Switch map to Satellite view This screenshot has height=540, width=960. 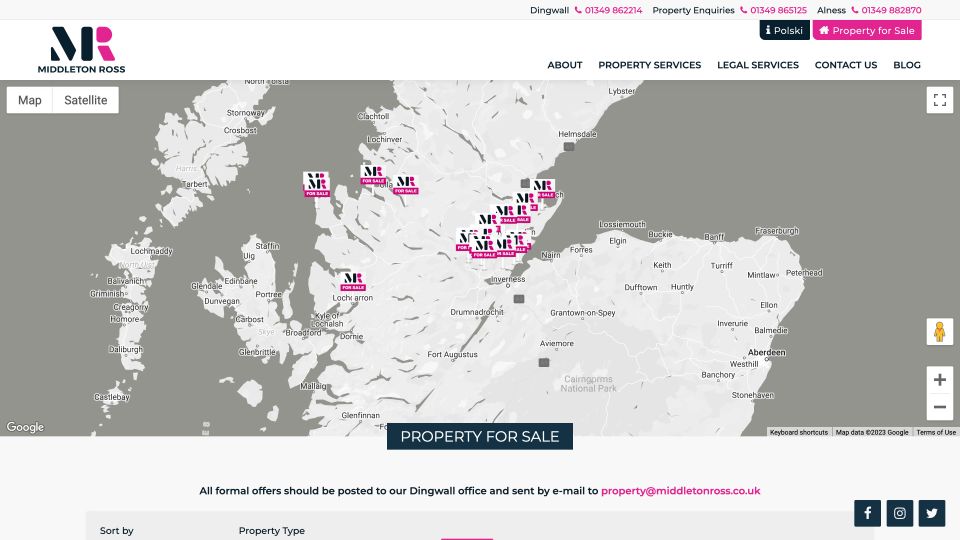[86, 100]
